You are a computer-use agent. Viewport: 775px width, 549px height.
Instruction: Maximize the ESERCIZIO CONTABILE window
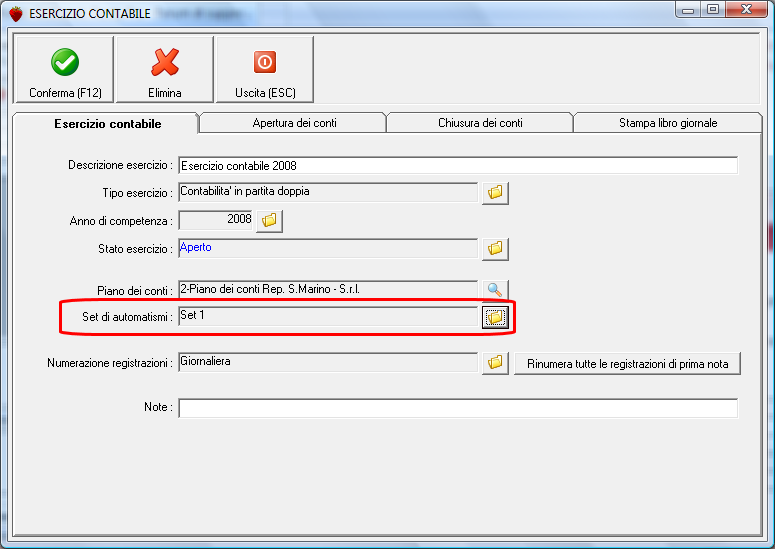click(x=713, y=10)
